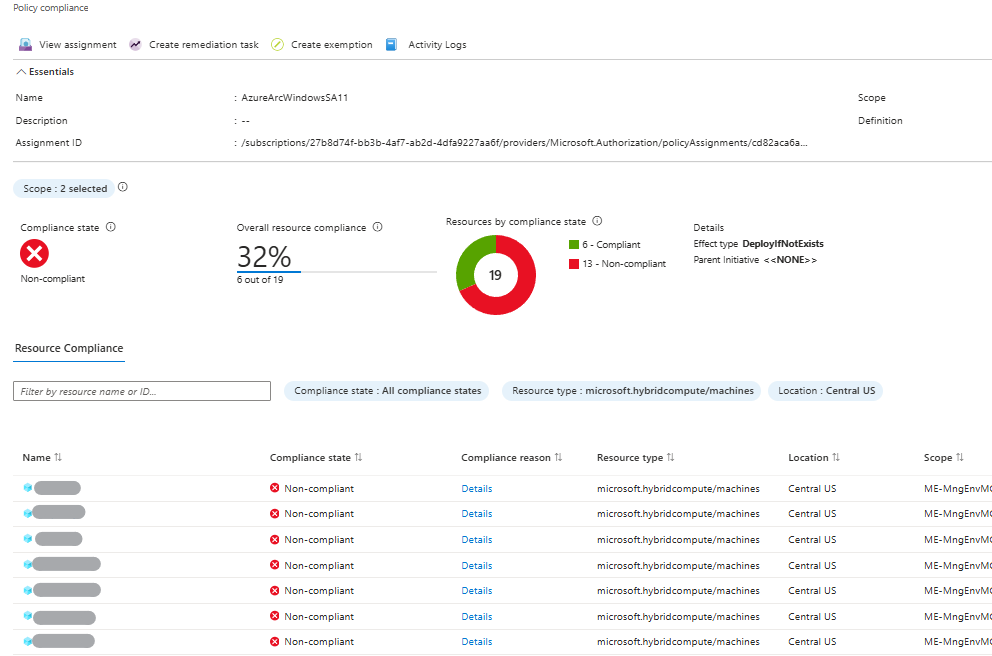The width and height of the screenshot is (992, 656).
Task: Click info icon beside Compliance state heading
Action: tap(111, 227)
